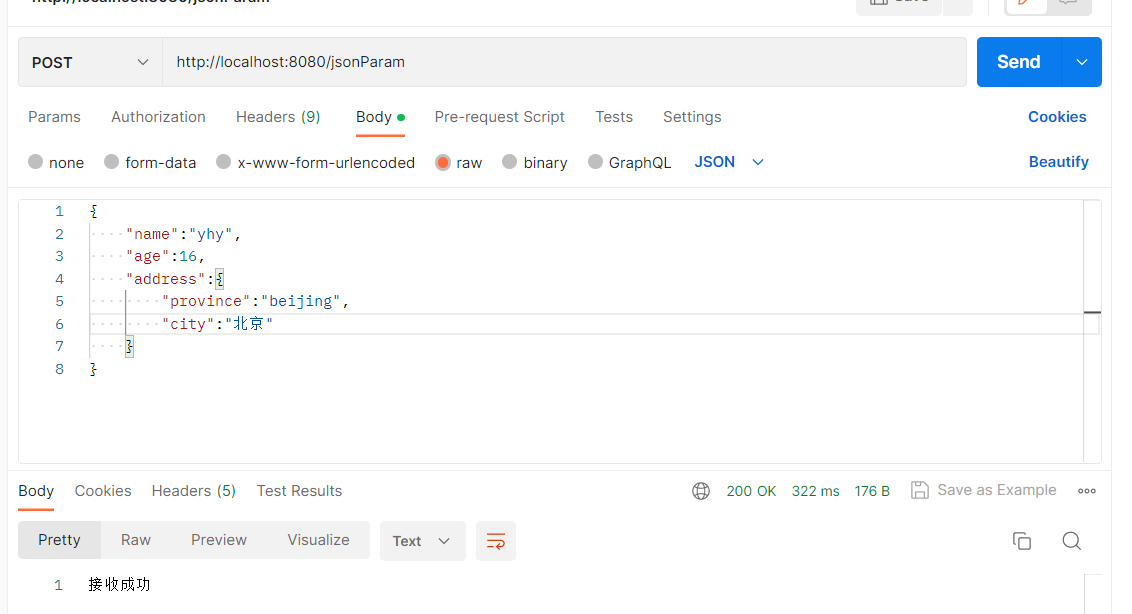Select the form-data body type
The width and height of the screenshot is (1132, 614).
[150, 162]
